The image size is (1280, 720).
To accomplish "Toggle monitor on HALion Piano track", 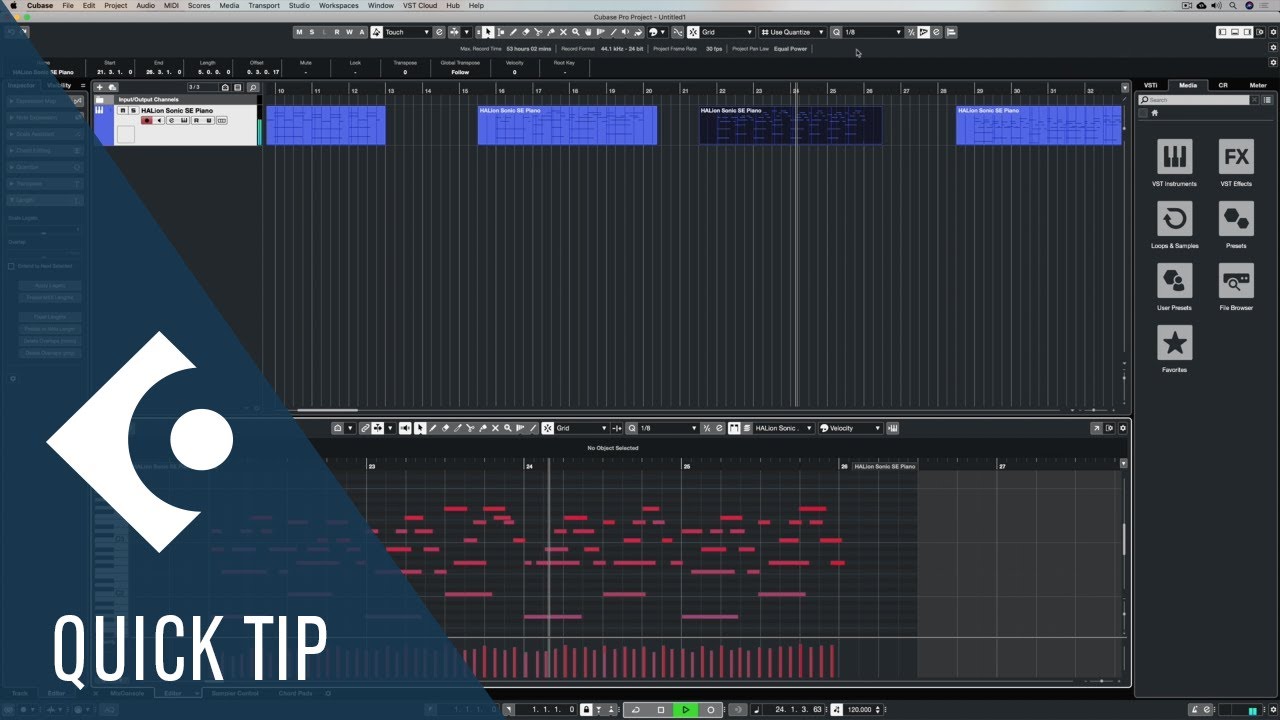I will [x=159, y=120].
